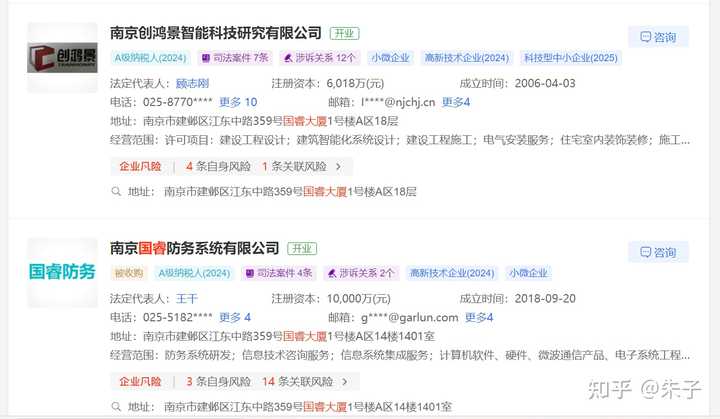
Task: Click search icon beside 1401室 address match
Action: click(x=116, y=406)
